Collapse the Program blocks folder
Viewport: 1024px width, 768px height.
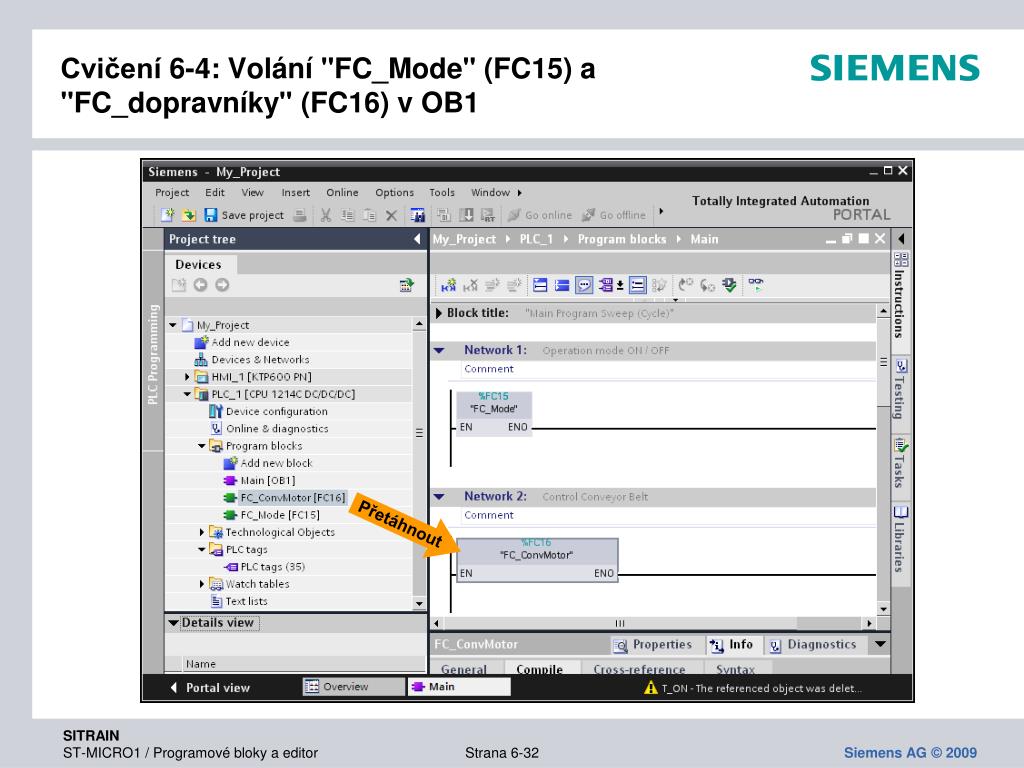202,446
